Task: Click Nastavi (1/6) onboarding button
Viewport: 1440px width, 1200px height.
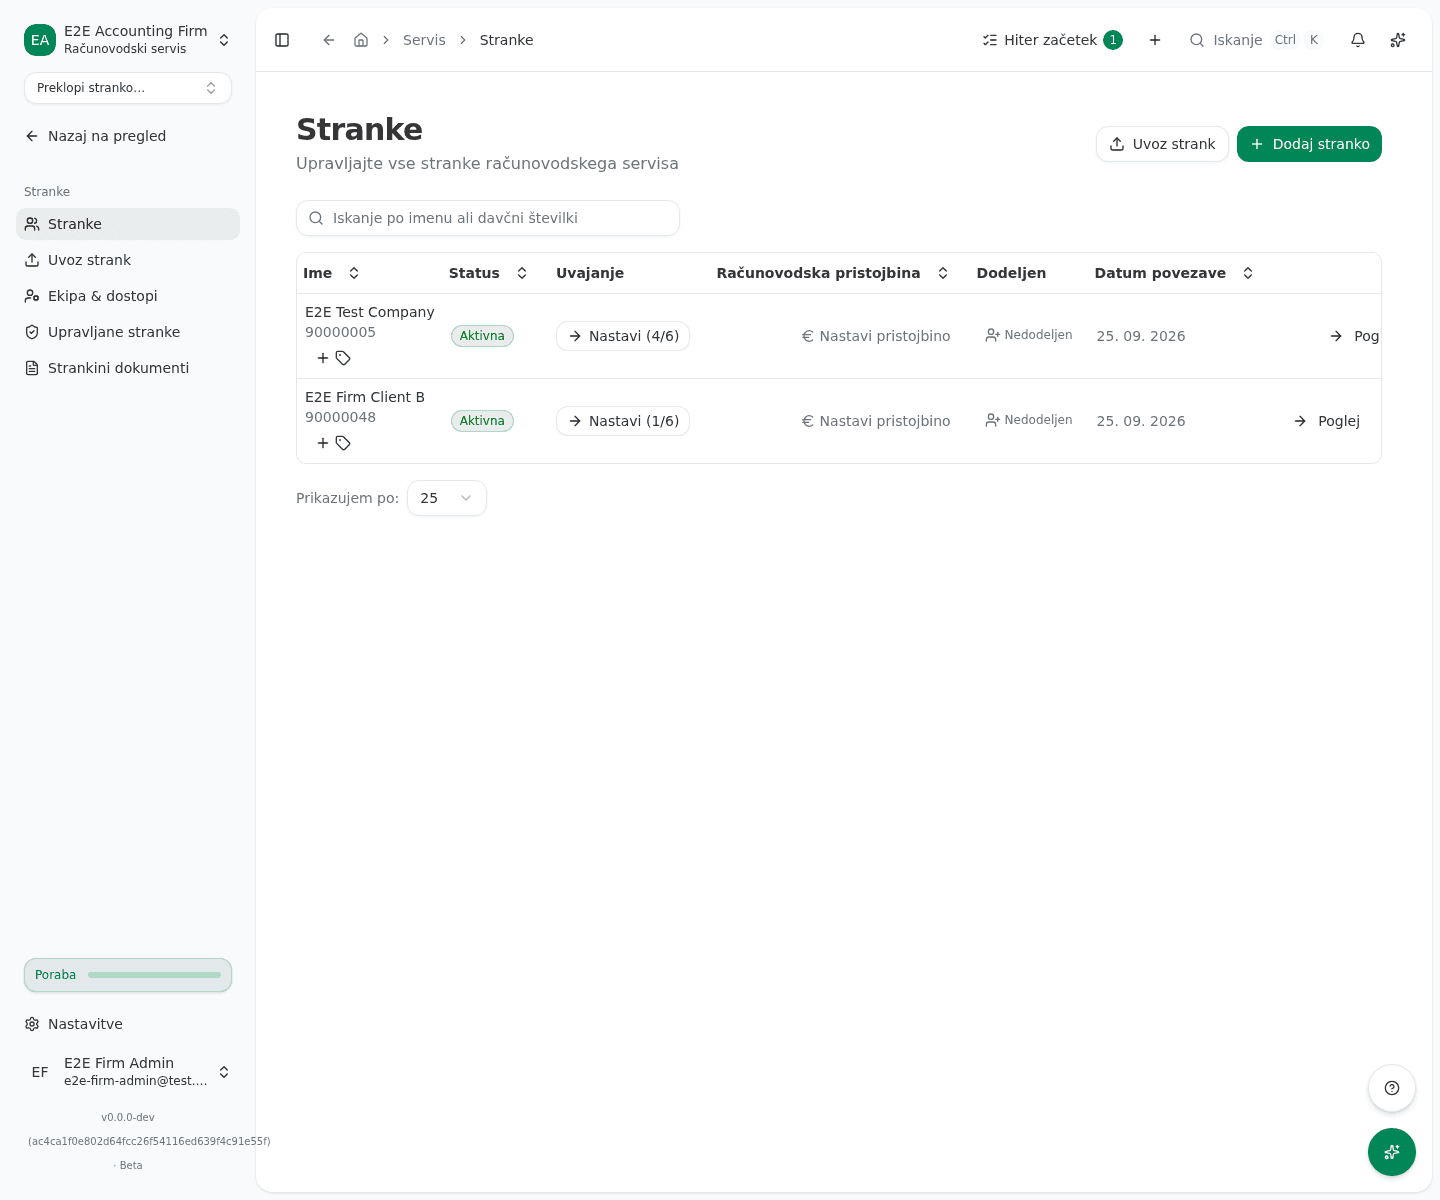Action: point(623,421)
